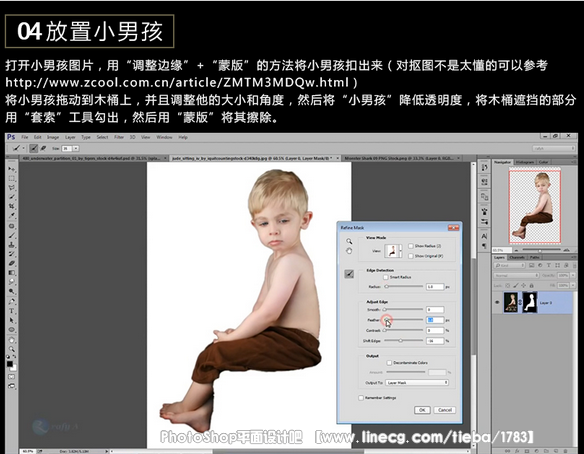Open the brush Size dropdown arrow

(x=76, y=148)
